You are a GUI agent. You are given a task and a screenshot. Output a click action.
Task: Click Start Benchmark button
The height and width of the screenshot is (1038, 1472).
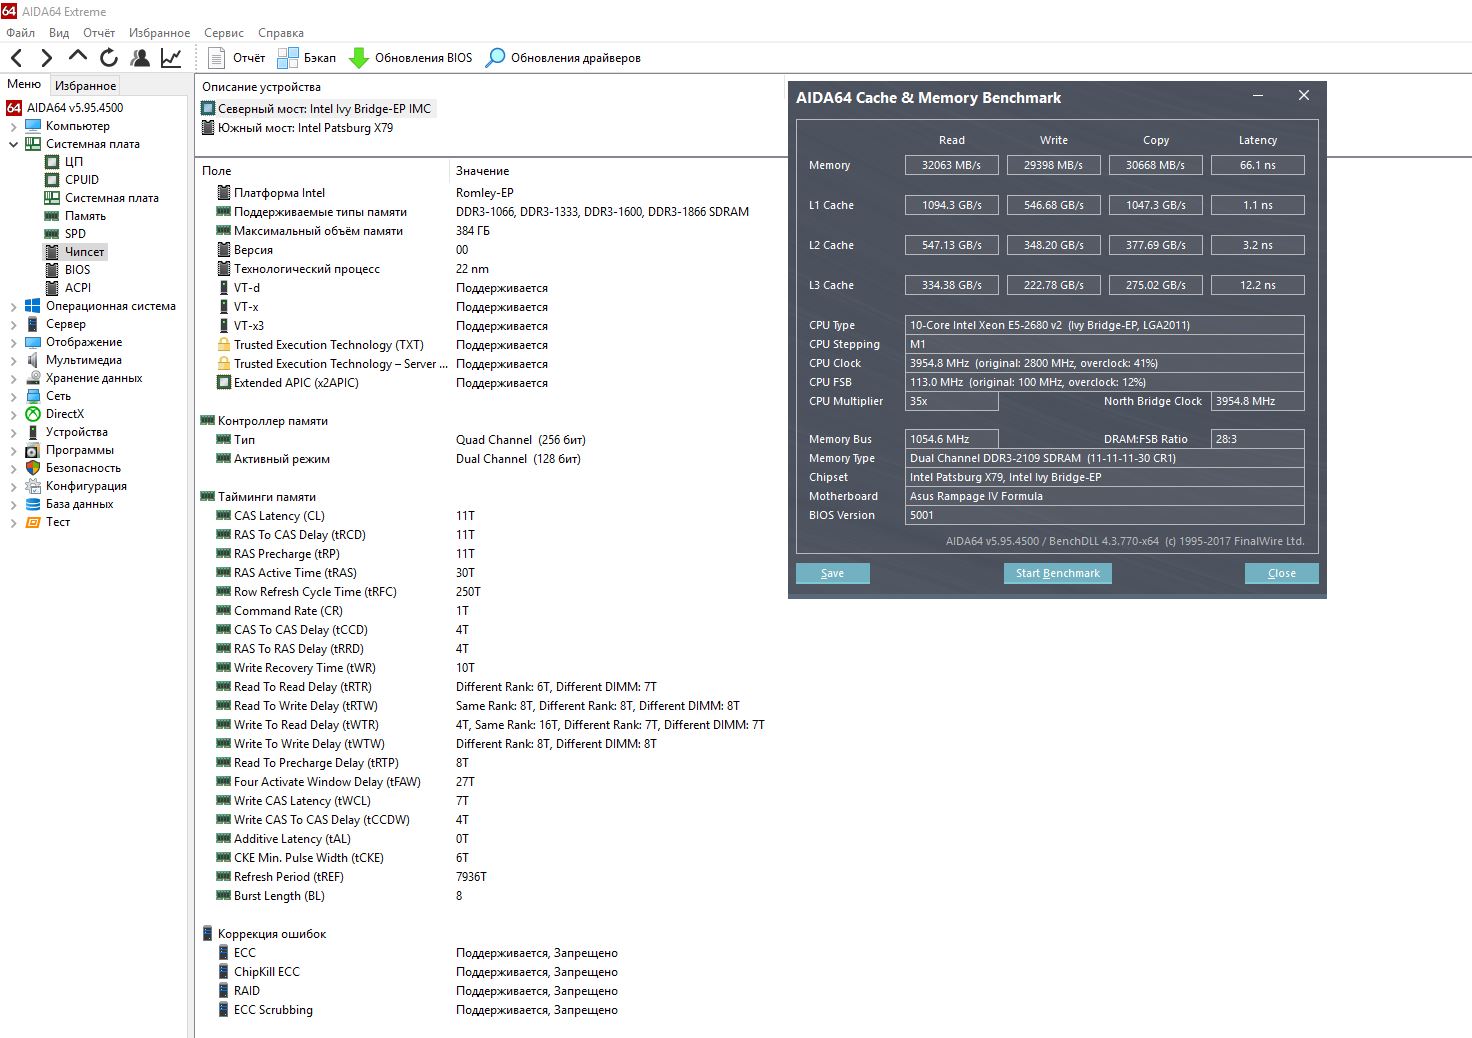click(x=1058, y=573)
